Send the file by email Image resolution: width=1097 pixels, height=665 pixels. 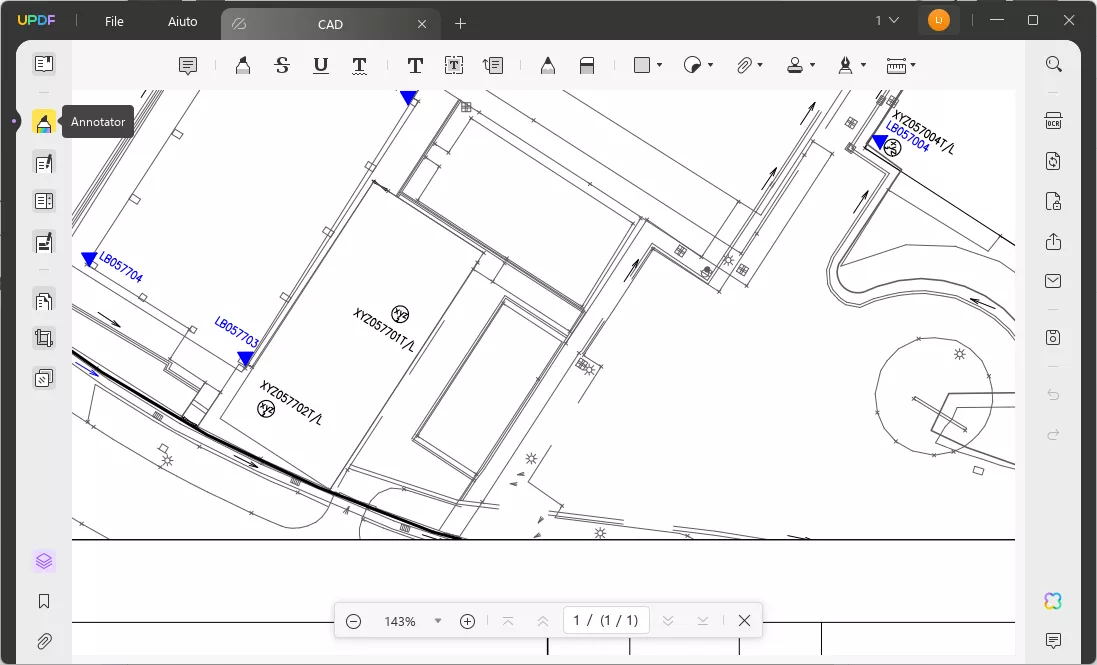tap(1053, 281)
